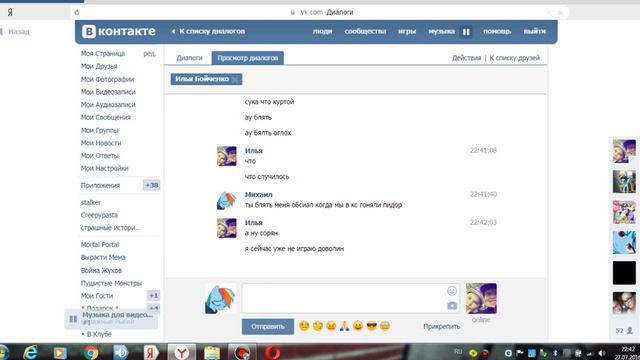Open Мои Настройки

(104, 168)
